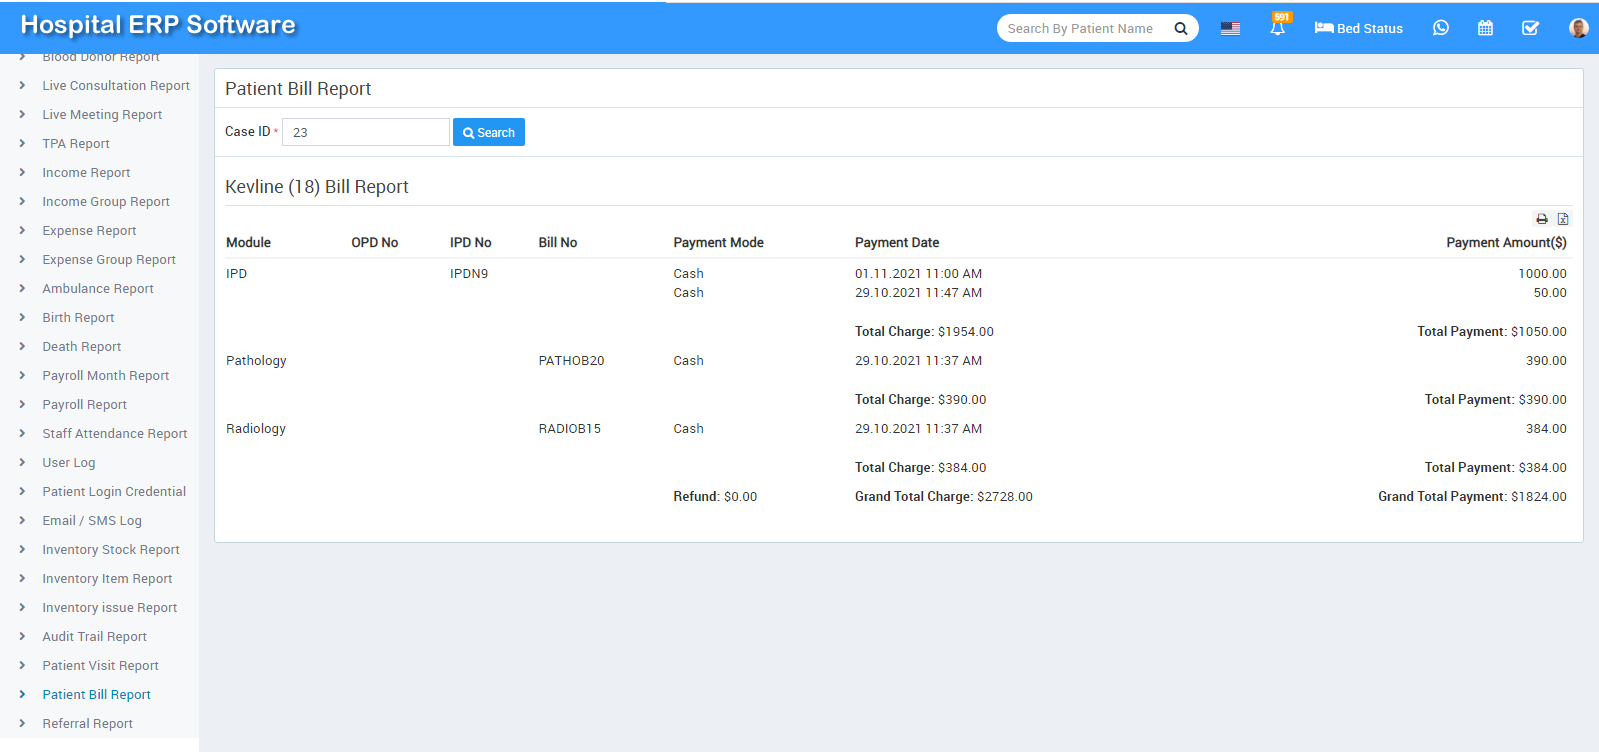Go to Payroll Month Report
This screenshot has height=752, width=1599.
tap(105, 376)
